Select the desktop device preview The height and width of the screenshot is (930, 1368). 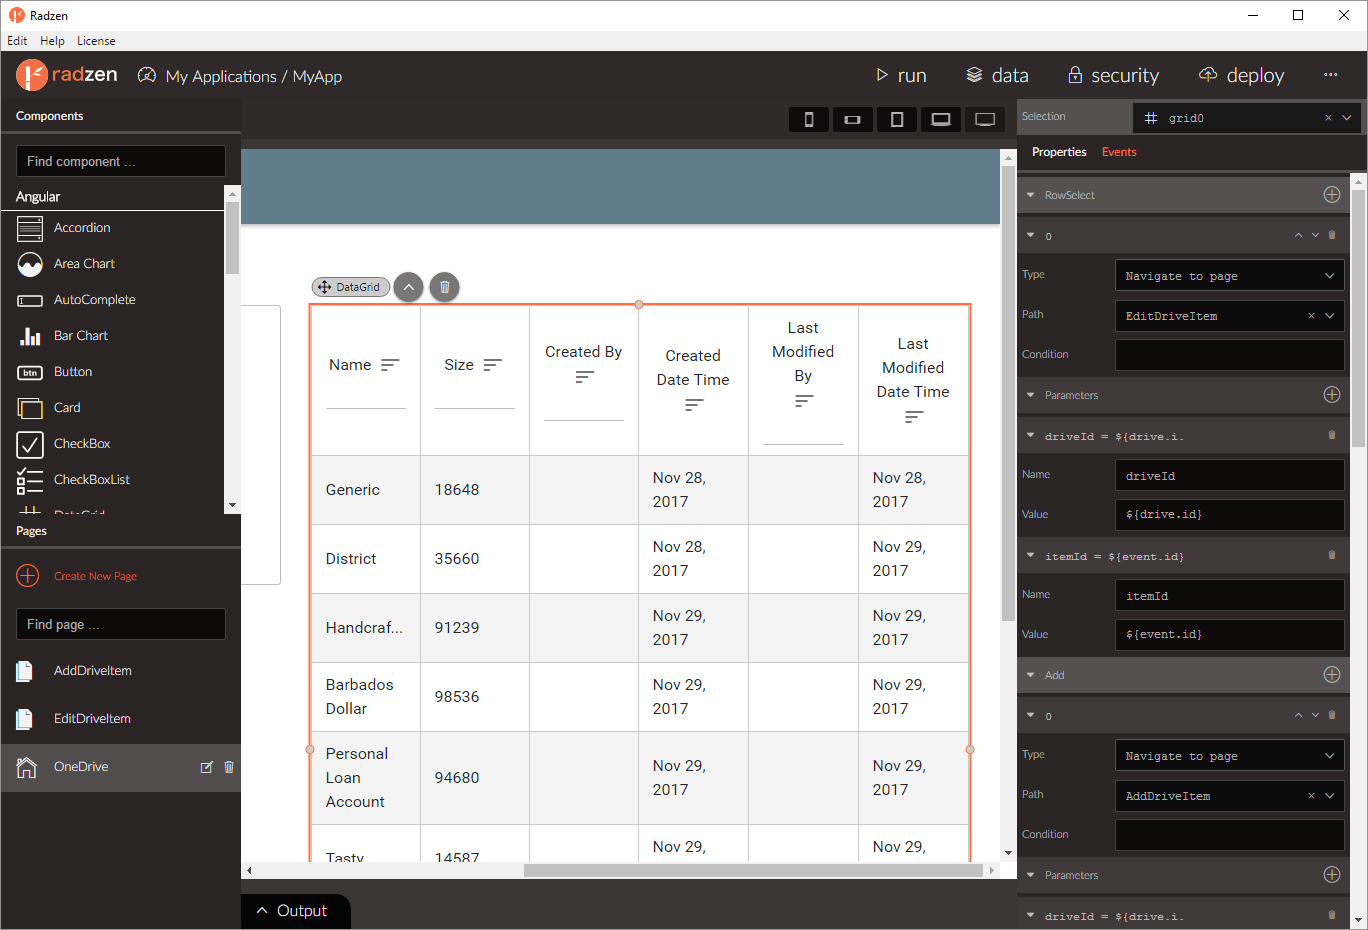coord(985,120)
